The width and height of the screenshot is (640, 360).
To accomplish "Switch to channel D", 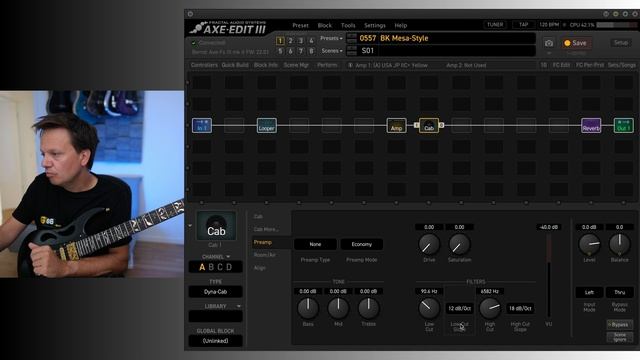I will click(229, 267).
